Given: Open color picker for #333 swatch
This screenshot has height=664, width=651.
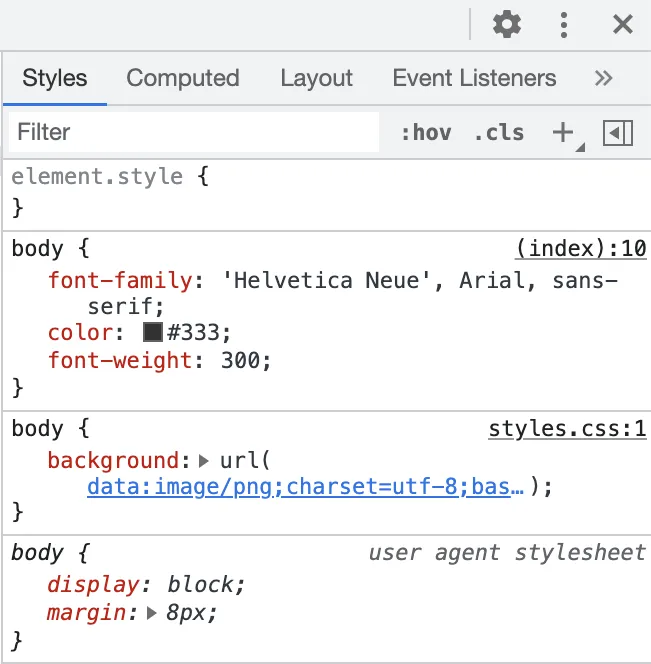Looking at the screenshot, I should (153, 332).
